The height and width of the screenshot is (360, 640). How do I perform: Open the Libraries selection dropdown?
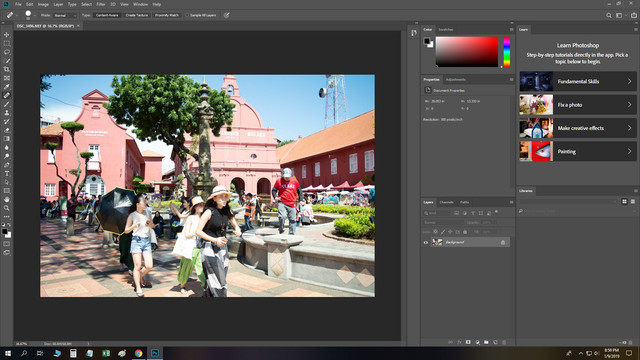pyautogui.click(x=569, y=202)
